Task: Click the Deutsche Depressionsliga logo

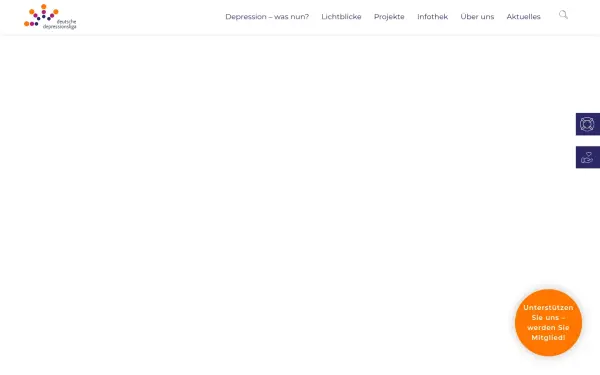Action: 50,17
